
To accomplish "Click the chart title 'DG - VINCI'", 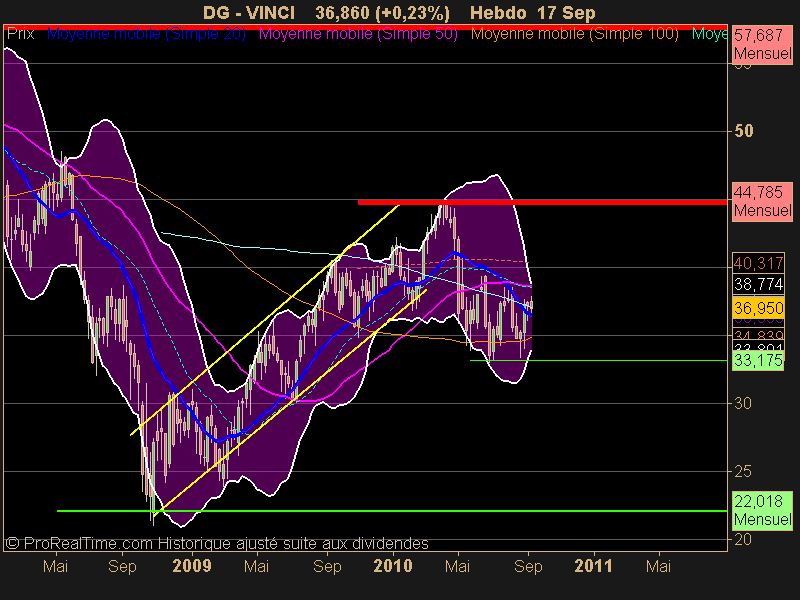I will point(248,13).
